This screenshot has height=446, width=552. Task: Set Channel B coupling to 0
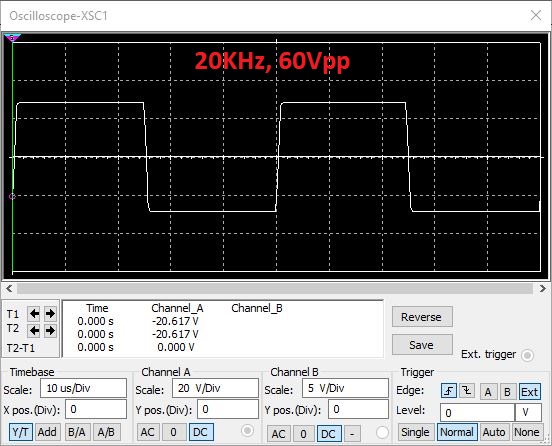coord(303,434)
